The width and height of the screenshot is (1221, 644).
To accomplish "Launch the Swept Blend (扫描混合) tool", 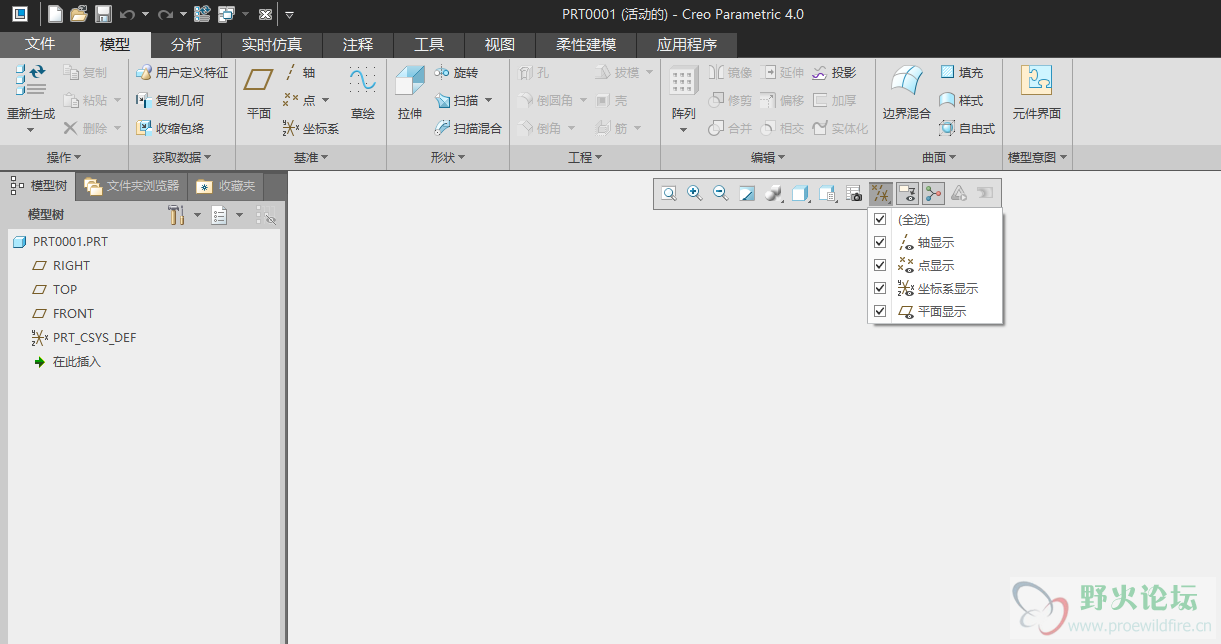I will click(x=468, y=128).
